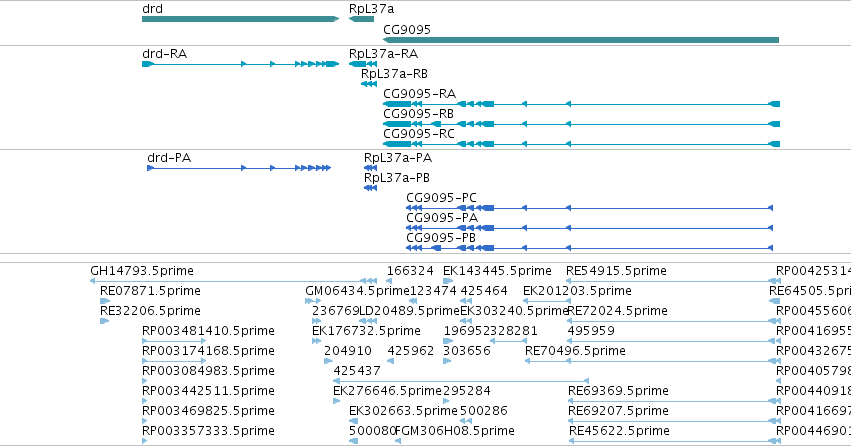The width and height of the screenshot is (851, 446).
Task: Open the RpL37a-PB protein label
Action: 397,178
